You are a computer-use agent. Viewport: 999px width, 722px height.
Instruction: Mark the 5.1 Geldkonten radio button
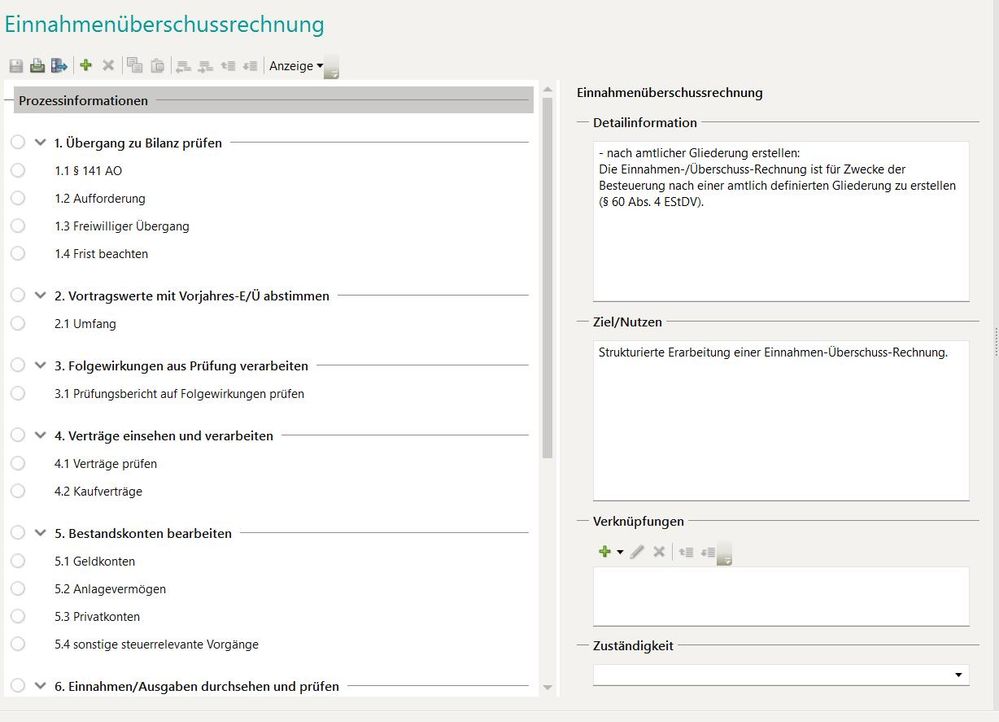18,561
